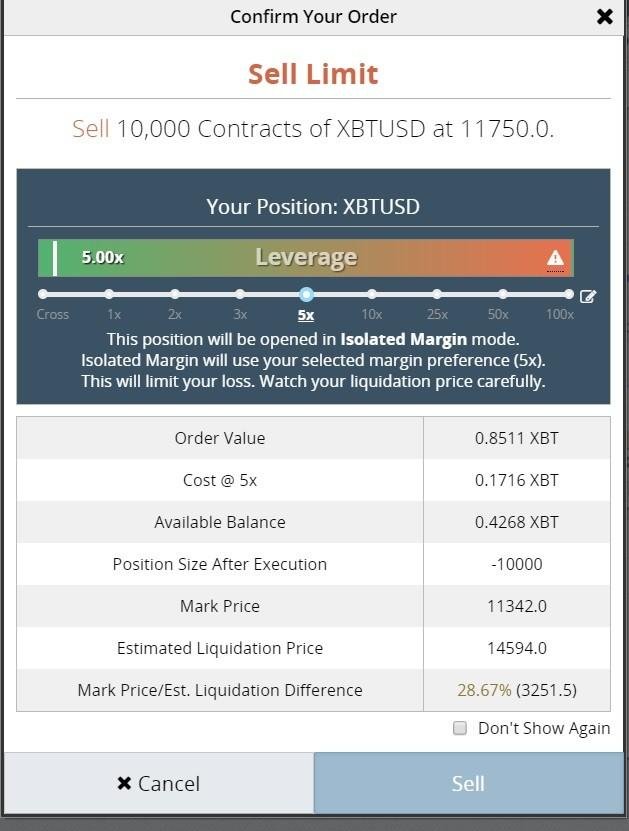The image size is (629, 831).
Task: Select 1x on the leverage slider
Action: pos(109,294)
